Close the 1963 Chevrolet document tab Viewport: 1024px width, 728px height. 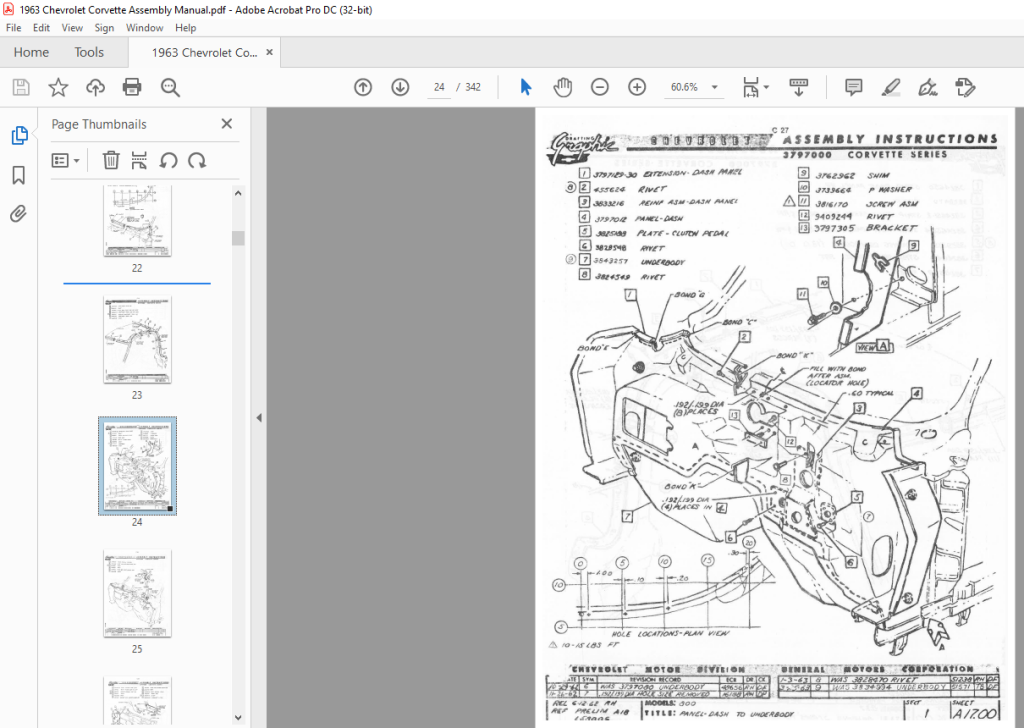[x=269, y=52]
